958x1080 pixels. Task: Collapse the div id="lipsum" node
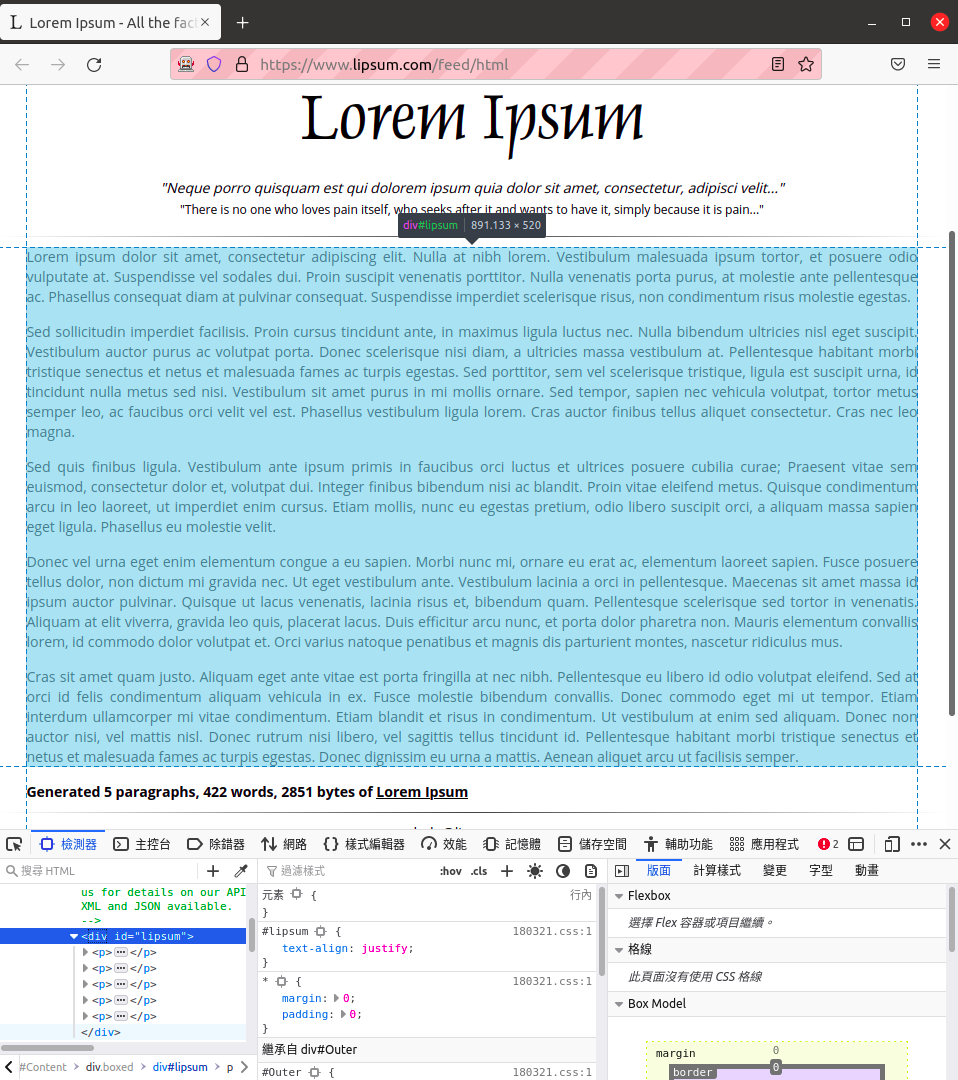[74, 937]
